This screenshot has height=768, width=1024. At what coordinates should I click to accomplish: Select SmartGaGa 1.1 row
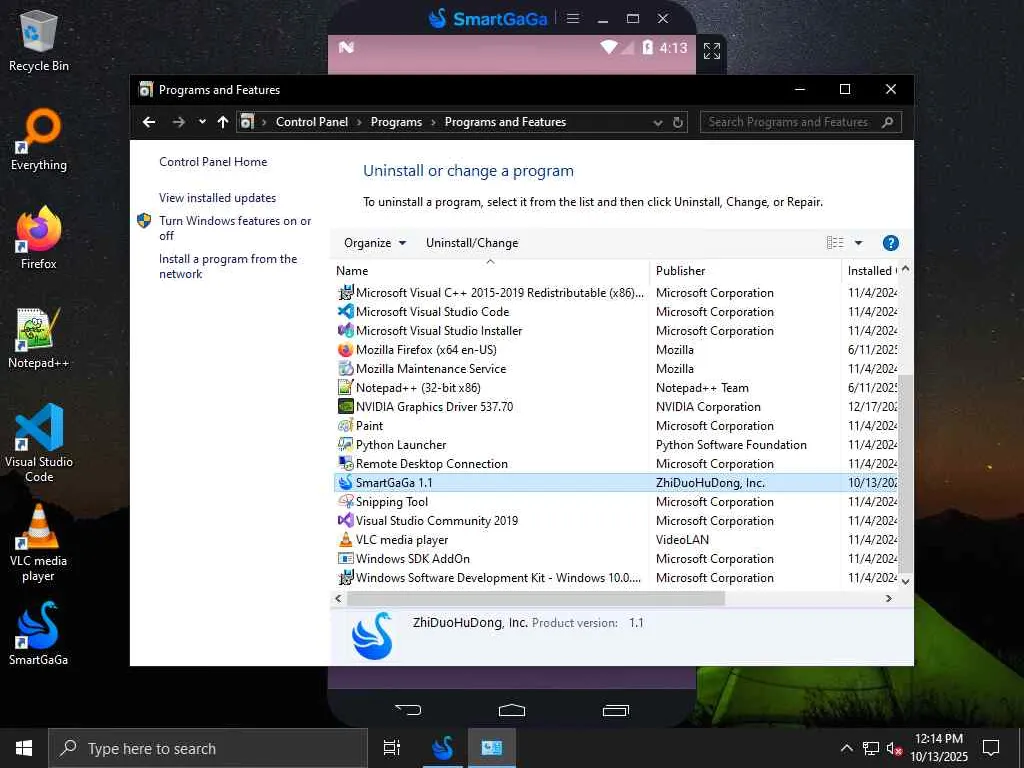click(616, 483)
